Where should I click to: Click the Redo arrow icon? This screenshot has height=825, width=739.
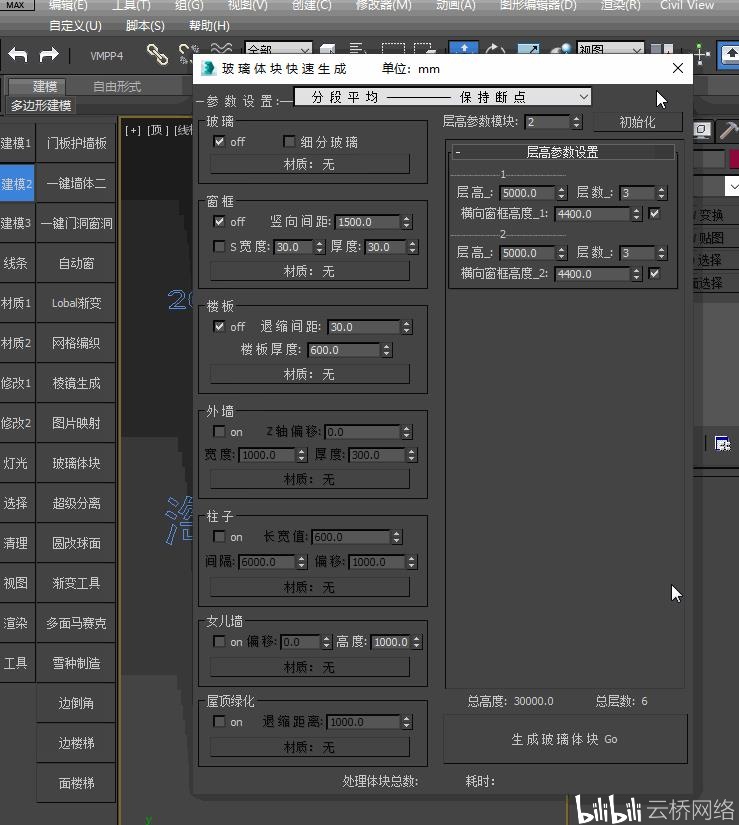49,54
